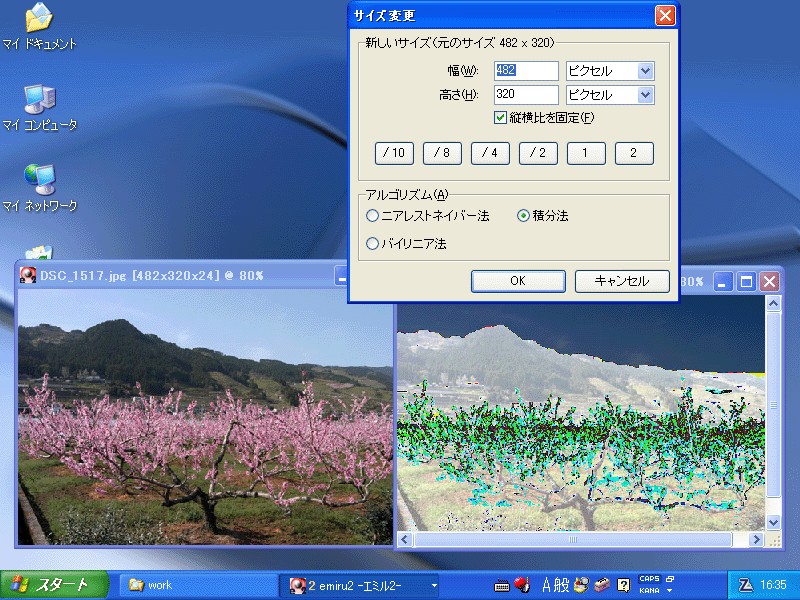Confirm the dialog with OK
The width and height of the screenshot is (800, 600).
518,281
